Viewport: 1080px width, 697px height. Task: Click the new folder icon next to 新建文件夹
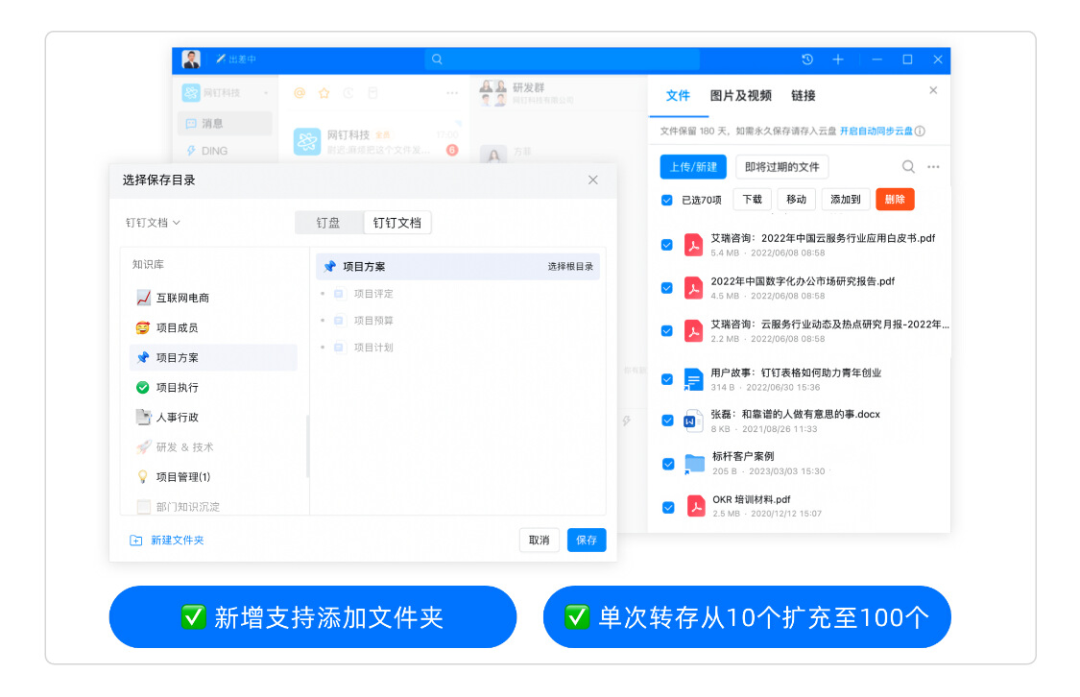tap(136, 540)
